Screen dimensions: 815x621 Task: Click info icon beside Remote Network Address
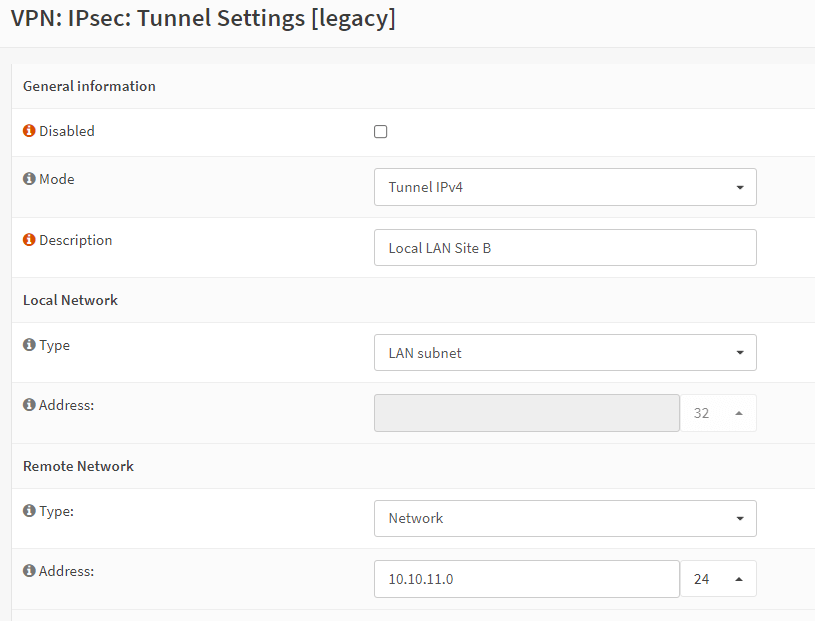tap(30, 571)
